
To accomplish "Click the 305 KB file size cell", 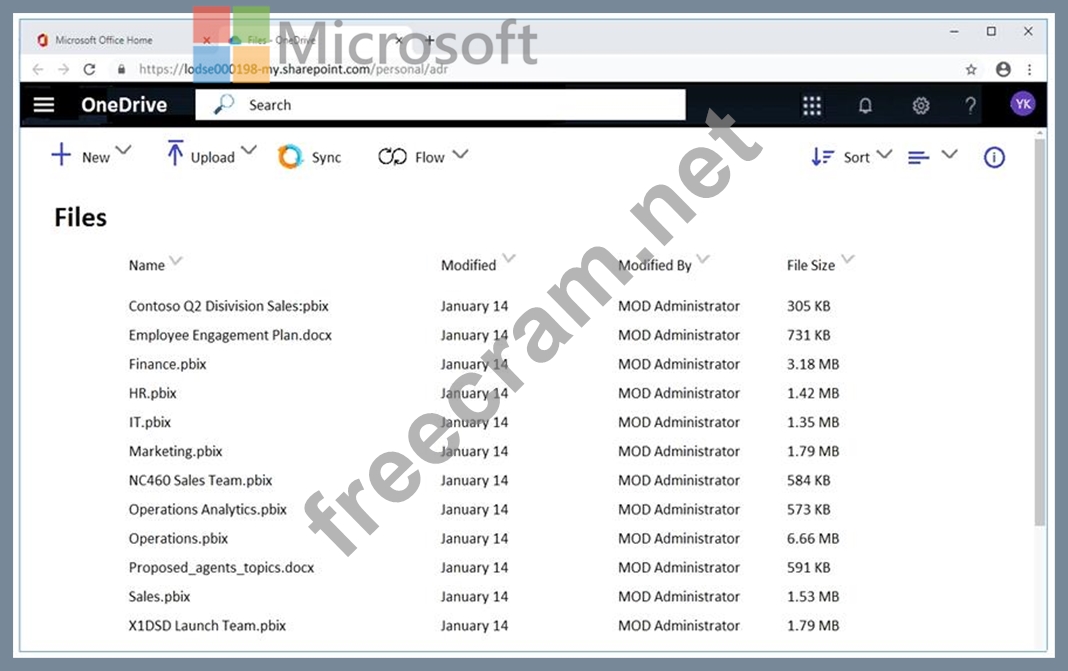I will tap(808, 306).
